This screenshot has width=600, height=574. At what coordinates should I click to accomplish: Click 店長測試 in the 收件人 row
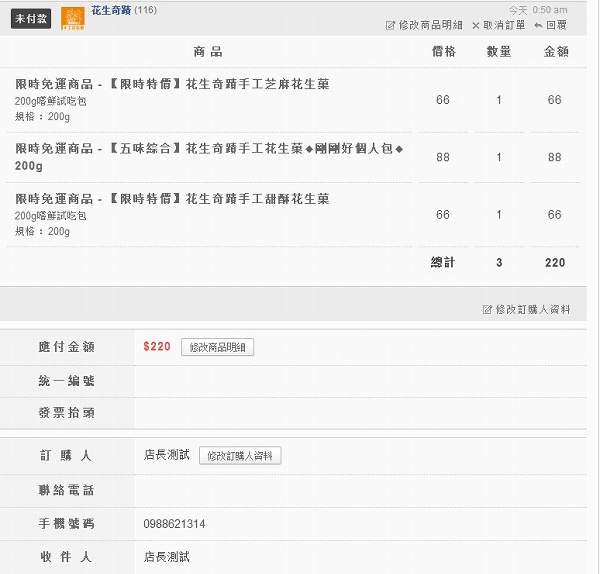pyautogui.click(x=167, y=557)
